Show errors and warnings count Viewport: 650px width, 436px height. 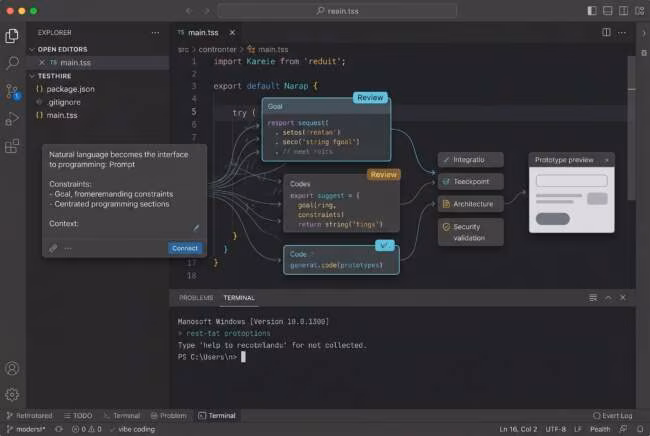click(x=87, y=429)
